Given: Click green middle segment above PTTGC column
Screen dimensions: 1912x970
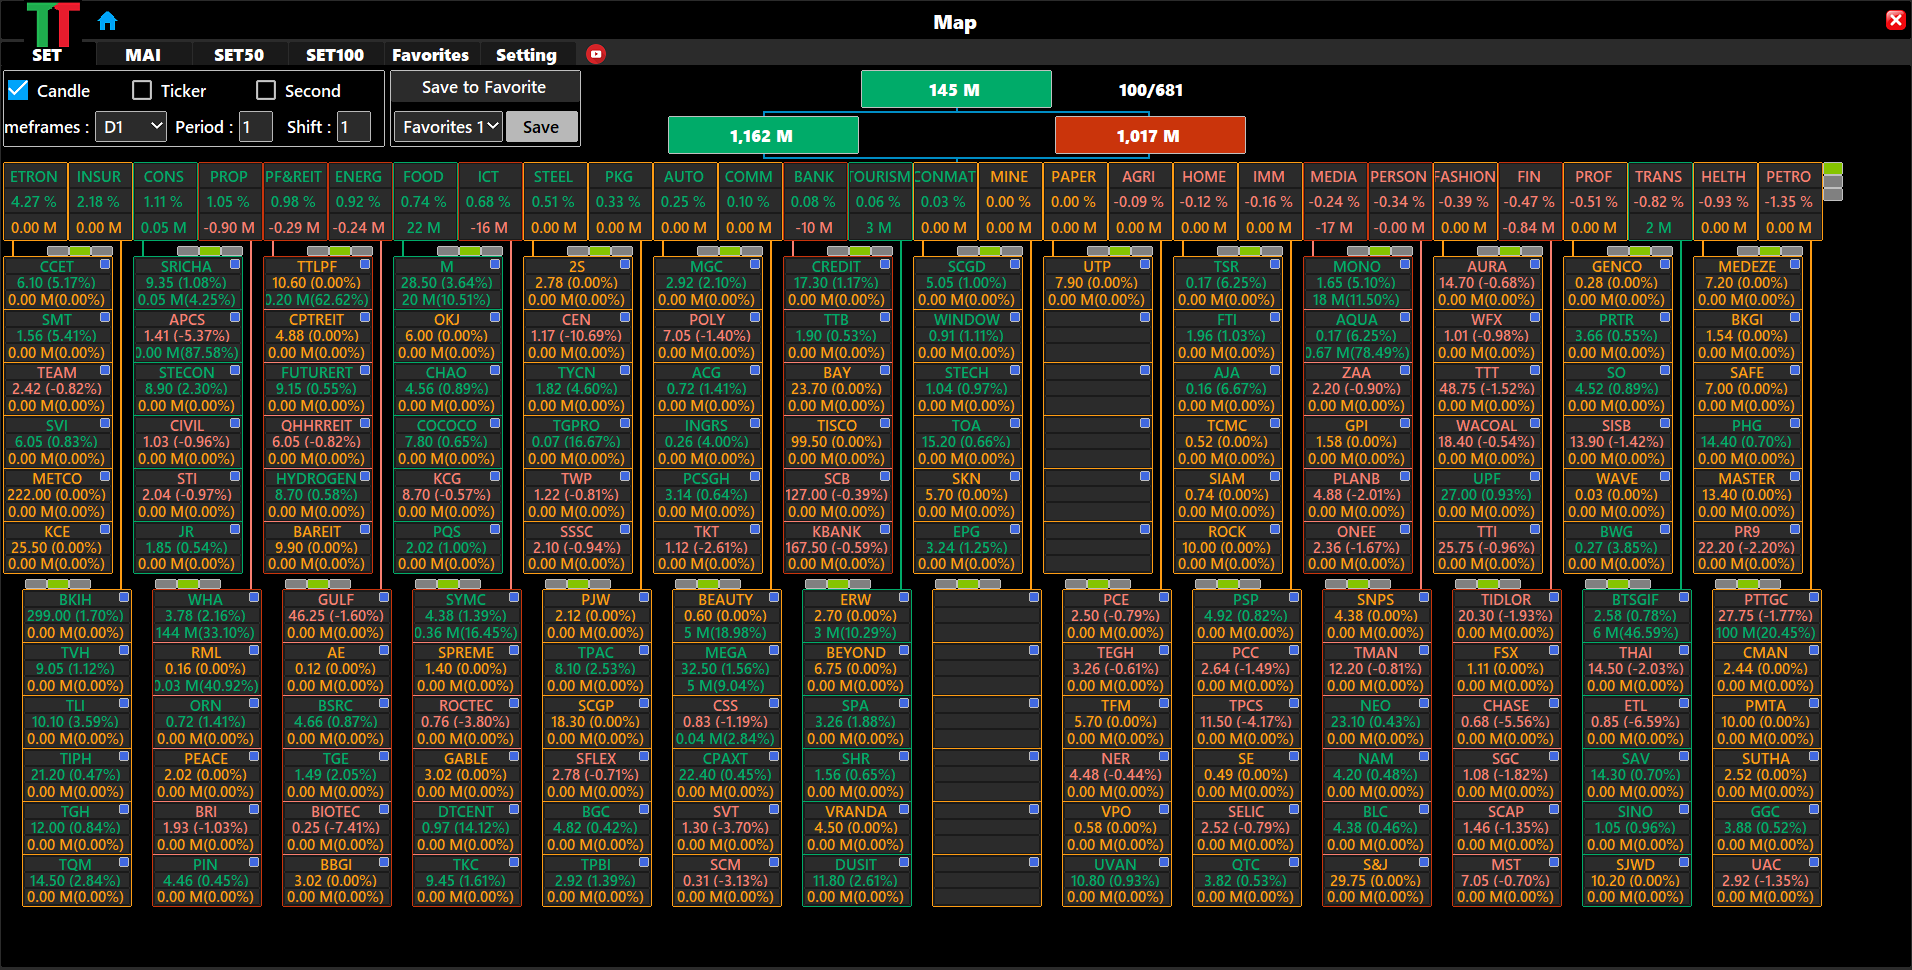Looking at the screenshot, I should [1747, 584].
